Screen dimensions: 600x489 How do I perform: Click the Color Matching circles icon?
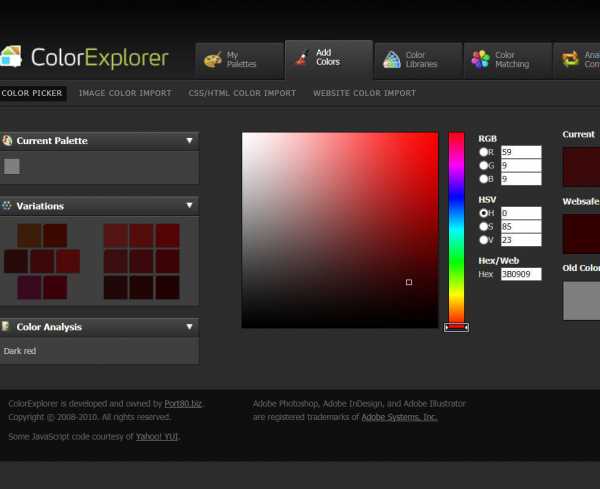pyautogui.click(x=481, y=59)
